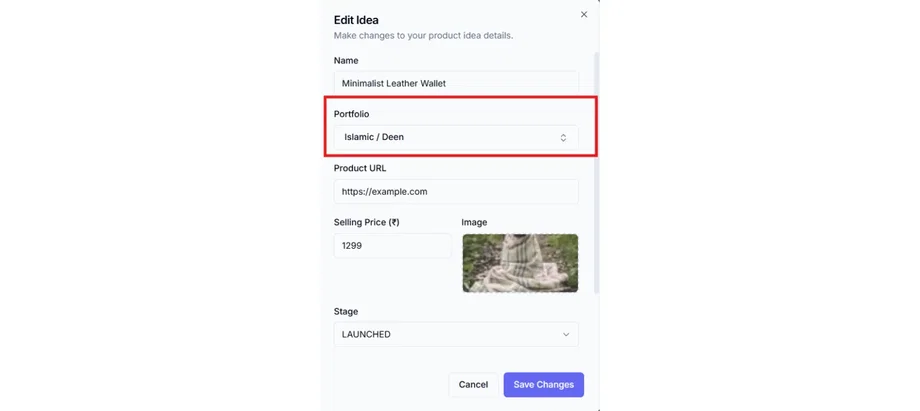Focus the Name field containing Minimalist Leather Wallet
Image resolution: width=920 pixels, height=411 pixels.
455,84
